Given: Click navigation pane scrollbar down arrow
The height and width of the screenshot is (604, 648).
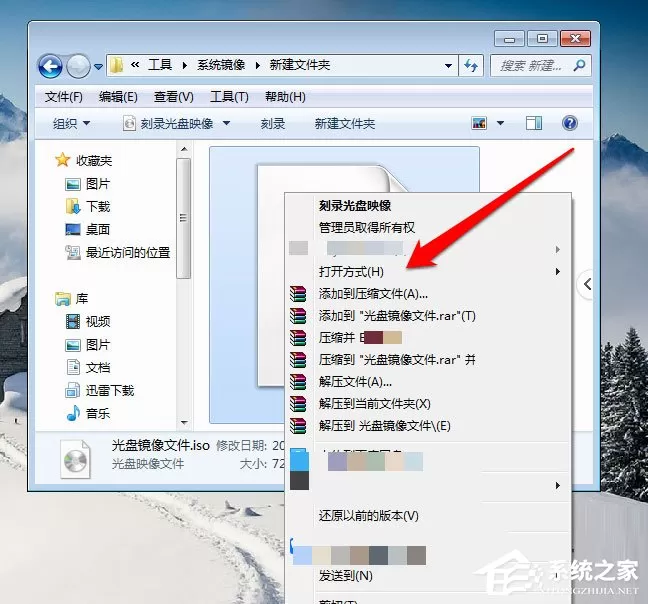Looking at the screenshot, I should pos(184,422).
